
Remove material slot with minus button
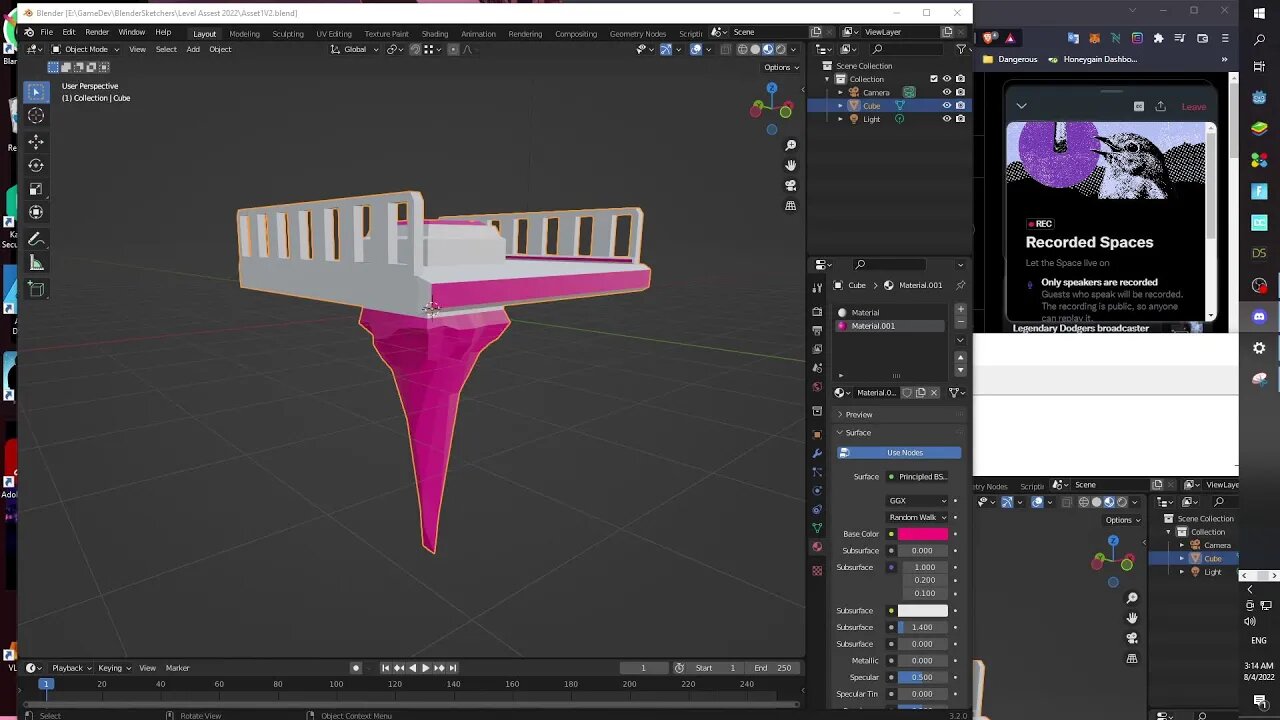tap(960, 323)
